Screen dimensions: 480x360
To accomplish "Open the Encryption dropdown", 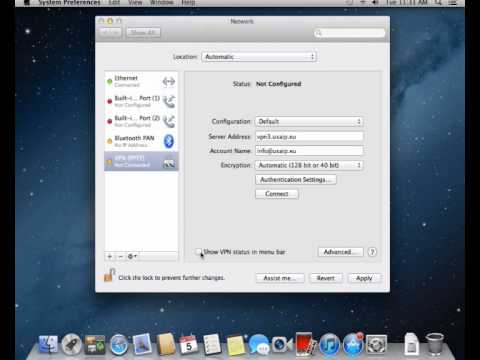I will coord(309,165).
